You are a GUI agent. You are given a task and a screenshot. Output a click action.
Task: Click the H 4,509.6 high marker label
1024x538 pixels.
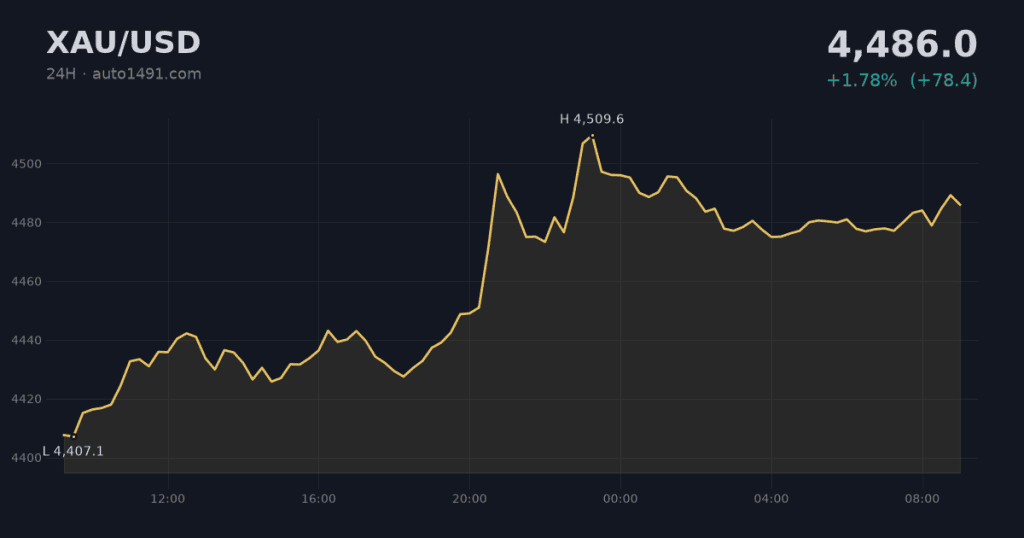(x=592, y=119)
